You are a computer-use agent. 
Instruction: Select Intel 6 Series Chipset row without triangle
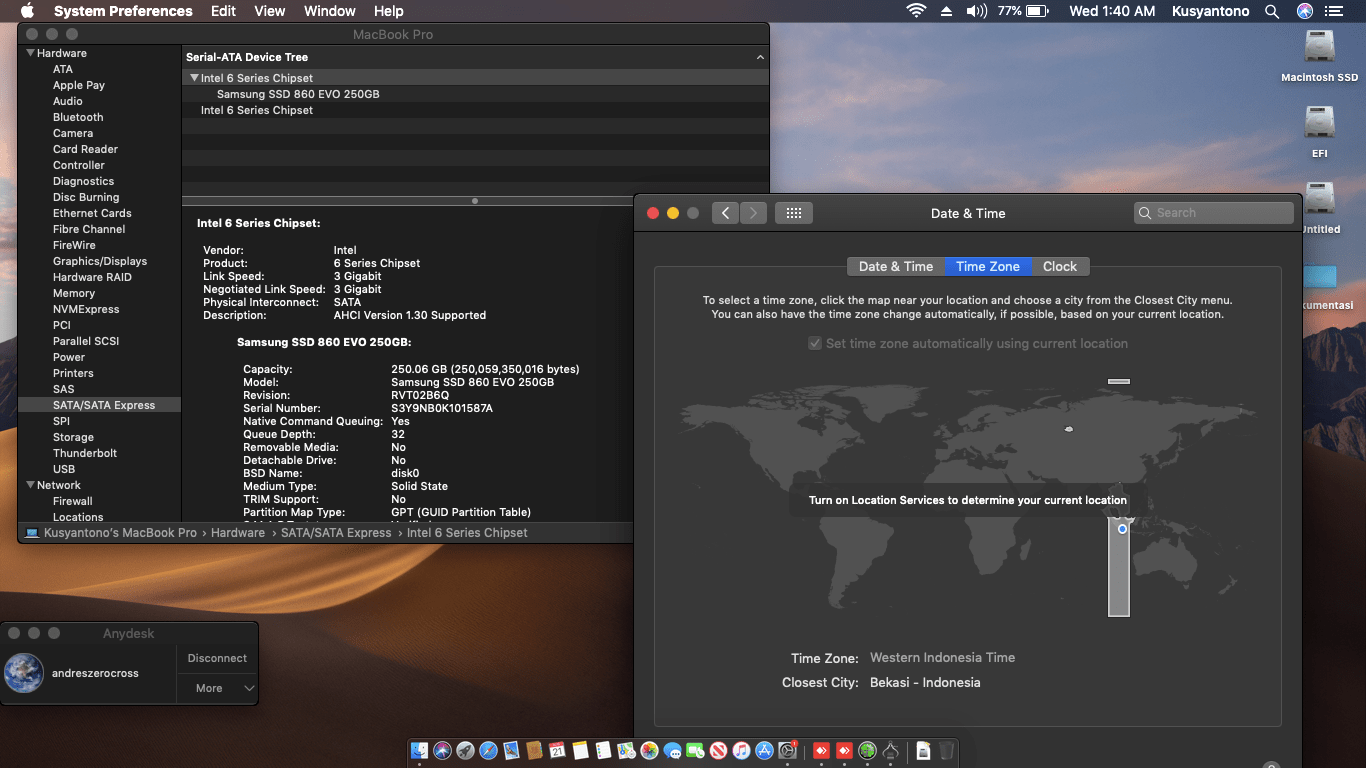(475, 110)
